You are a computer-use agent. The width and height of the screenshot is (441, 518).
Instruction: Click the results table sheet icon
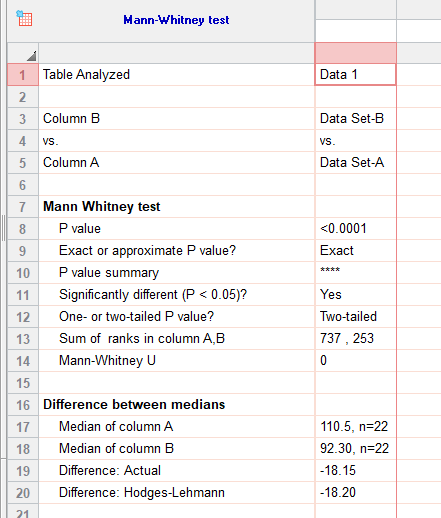24,18
